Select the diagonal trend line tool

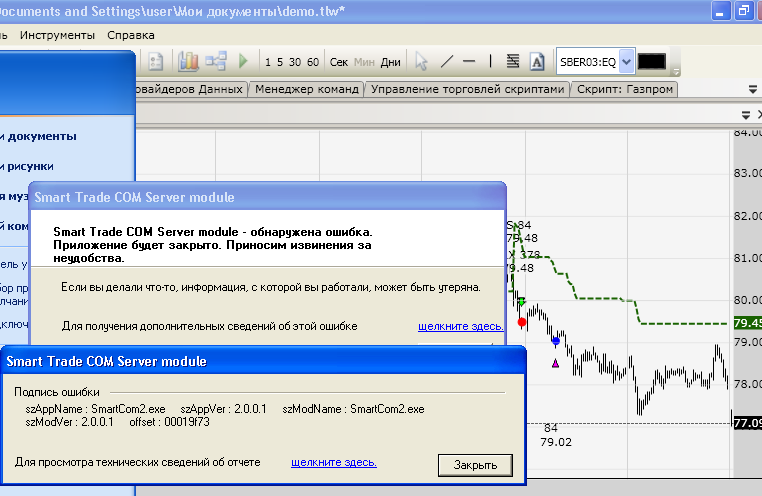pyautogui.click(x=447, y=61)
